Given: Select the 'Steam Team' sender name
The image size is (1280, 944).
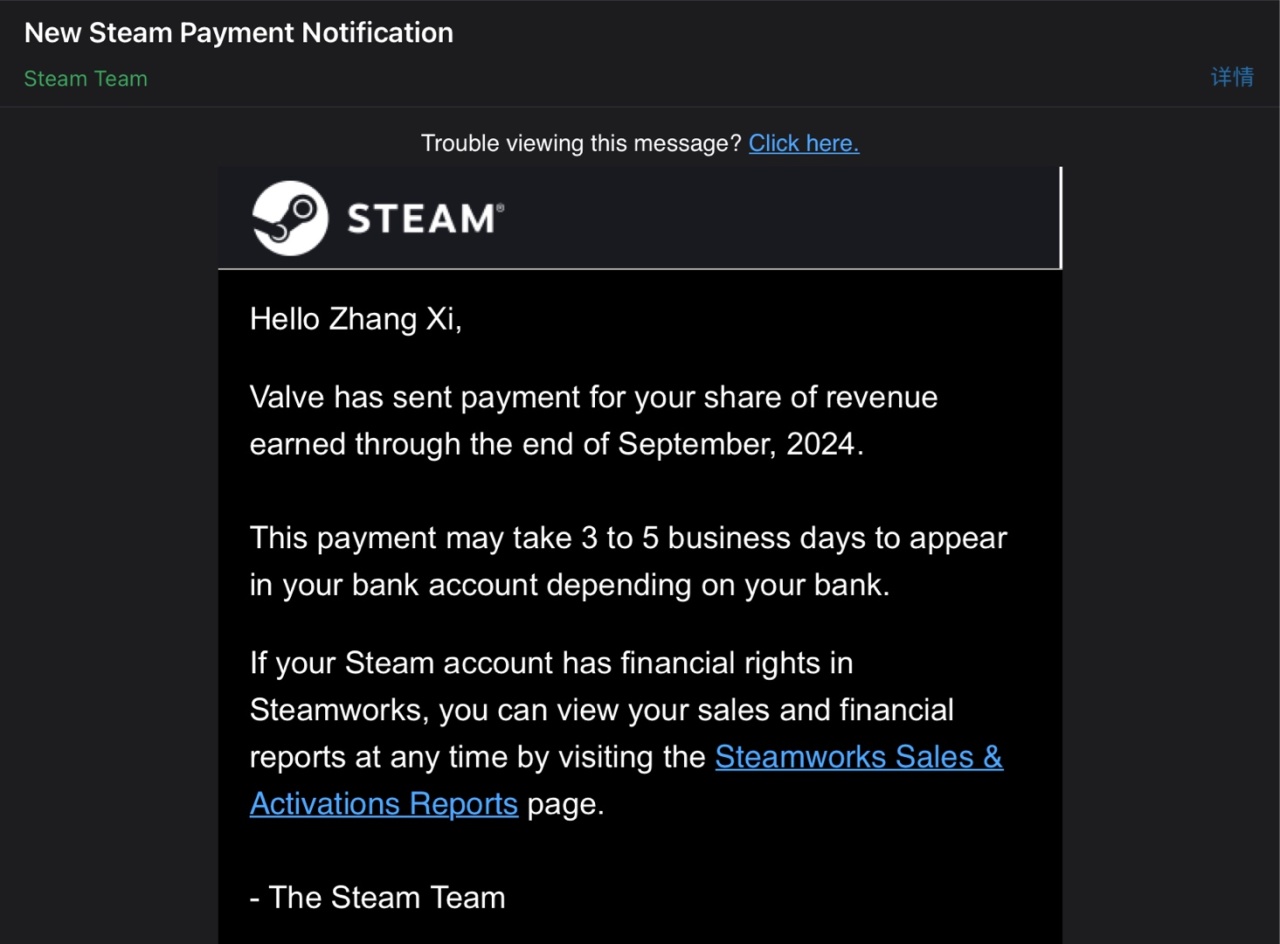Looking at the screenshot, I should click(x=86, y=79).
